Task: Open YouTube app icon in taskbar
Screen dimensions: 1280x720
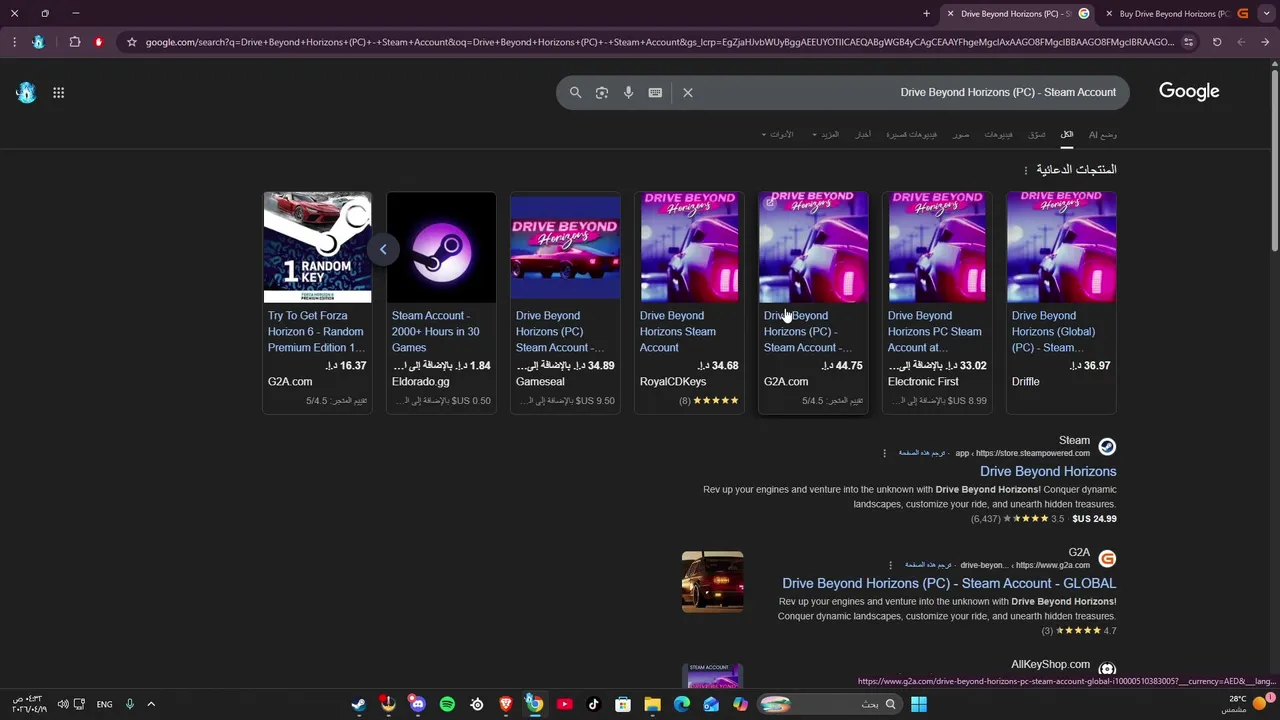Action: [x=564, y=704]
